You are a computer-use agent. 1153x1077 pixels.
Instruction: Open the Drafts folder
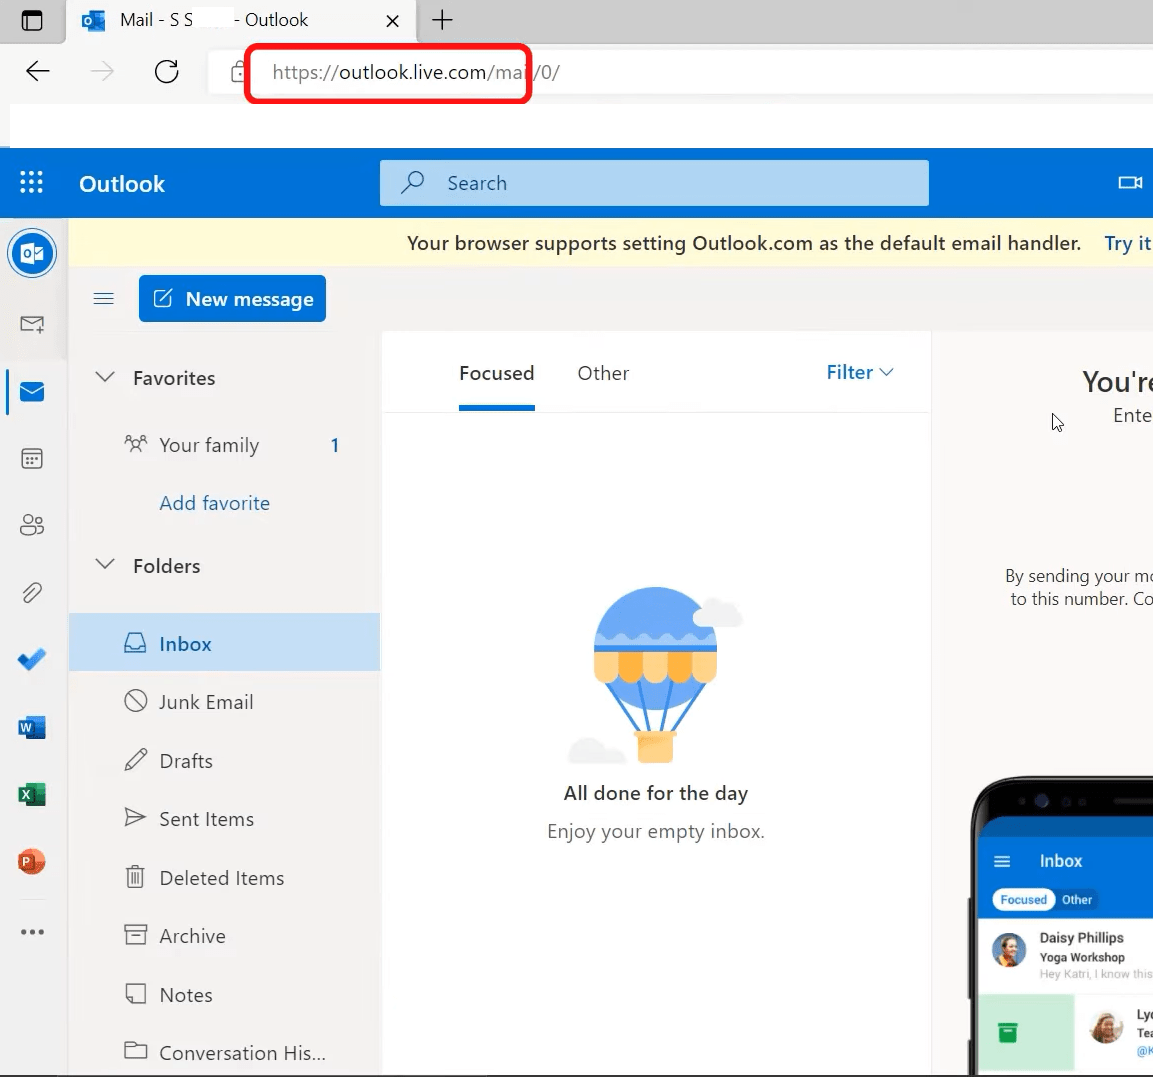tap(224, 760)
